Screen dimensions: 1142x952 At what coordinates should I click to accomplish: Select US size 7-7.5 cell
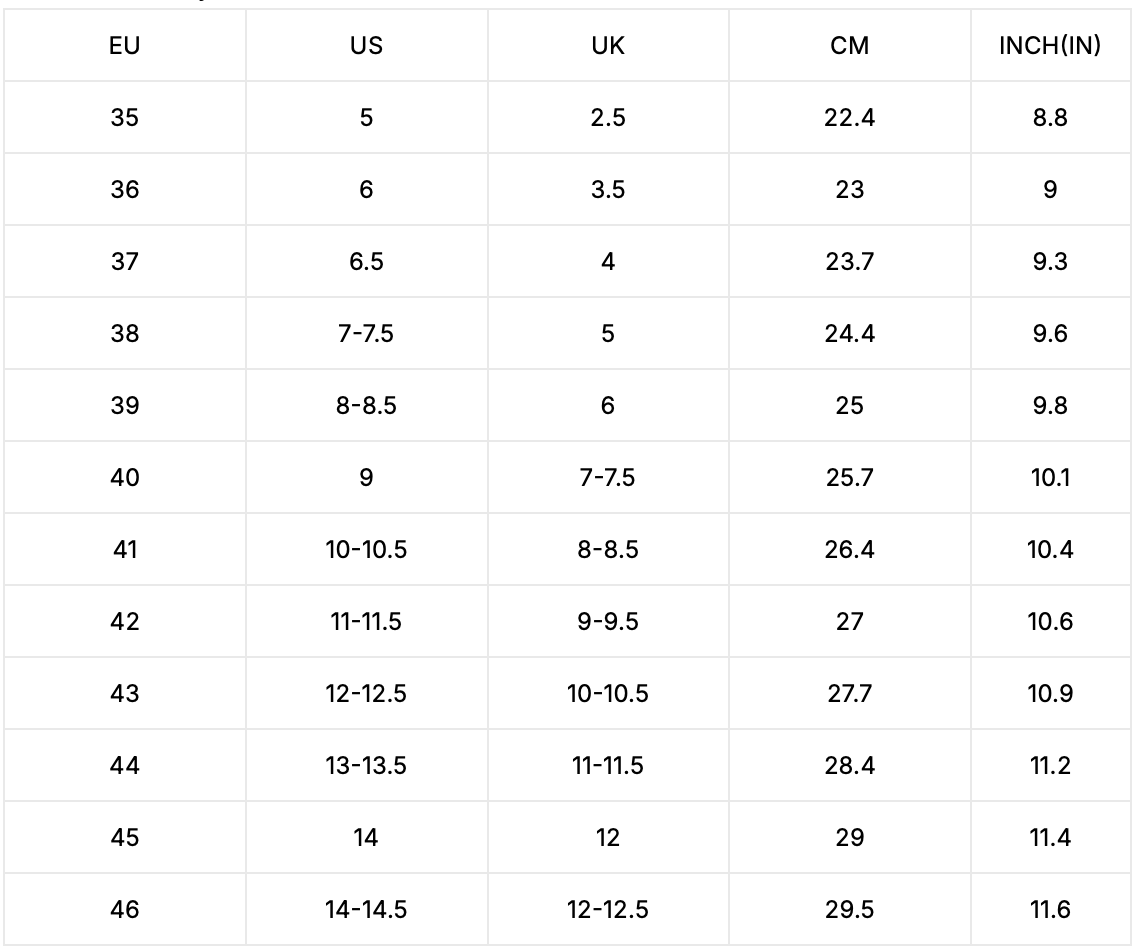pos(366,333)
